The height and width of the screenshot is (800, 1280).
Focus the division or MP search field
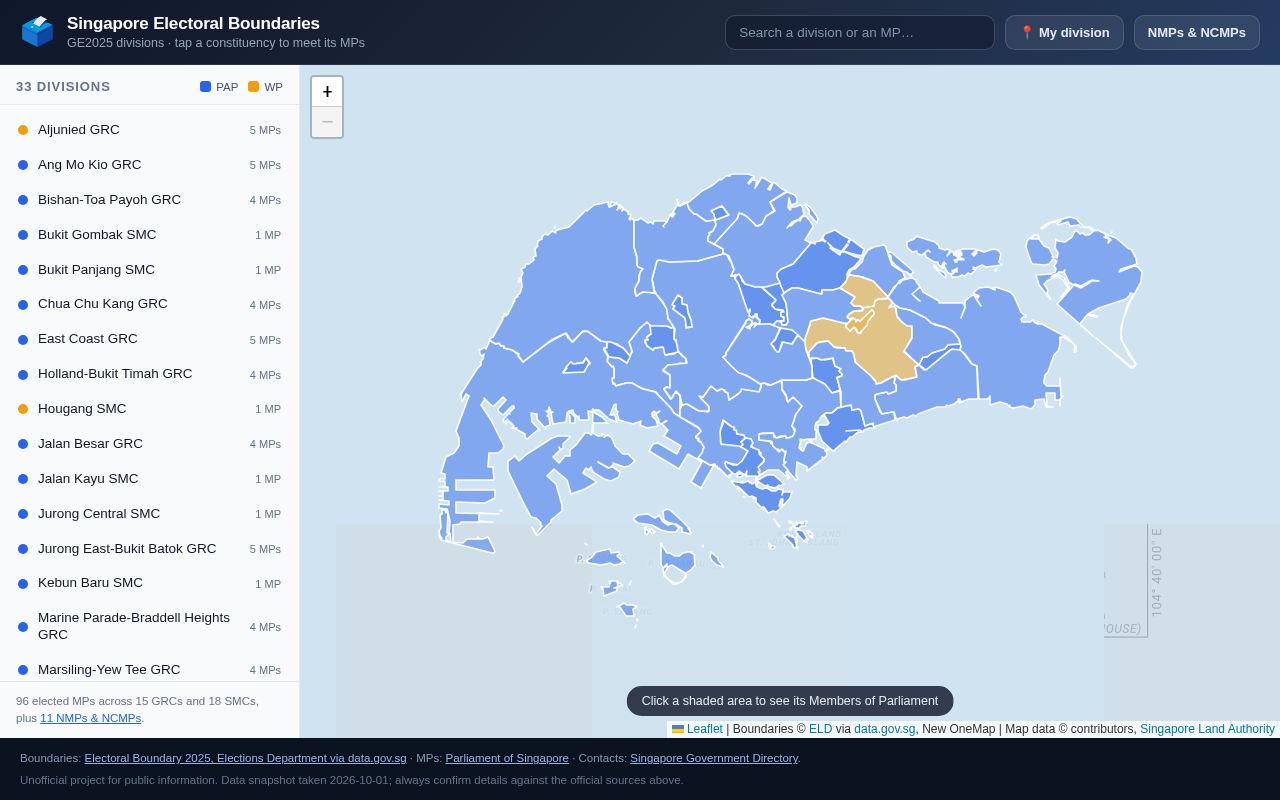pos(860,32)
